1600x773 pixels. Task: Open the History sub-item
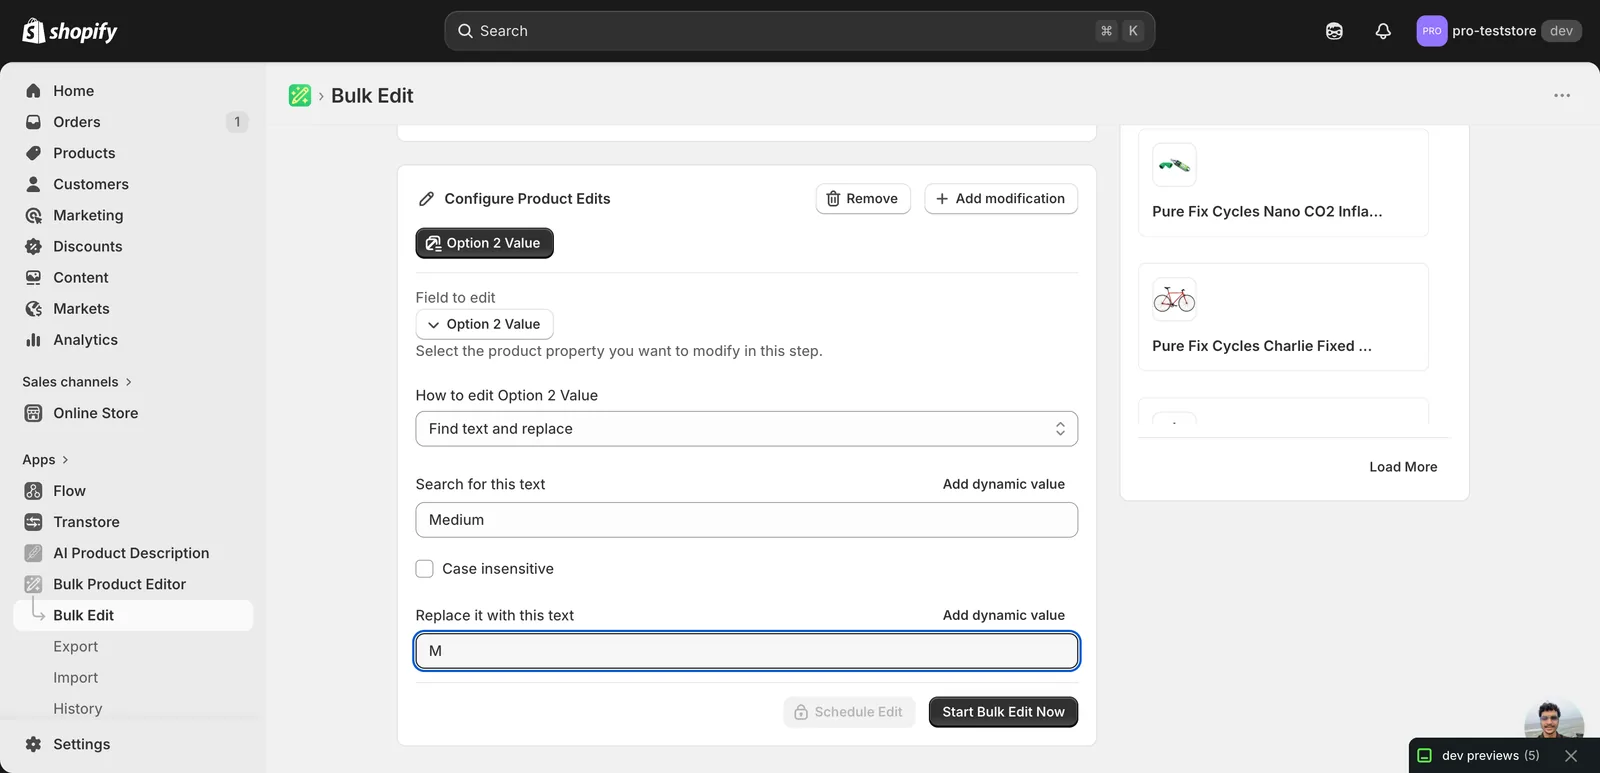[x=77, y=709]
